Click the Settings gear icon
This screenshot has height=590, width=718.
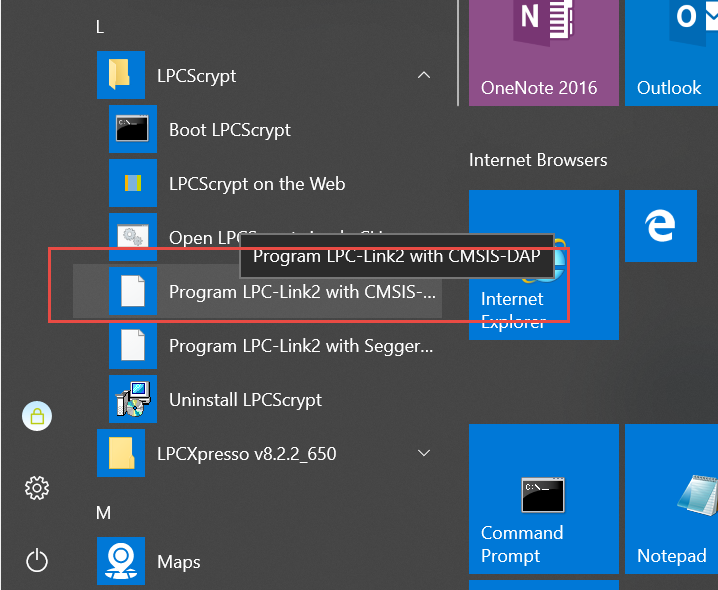(x=37, y=488)
